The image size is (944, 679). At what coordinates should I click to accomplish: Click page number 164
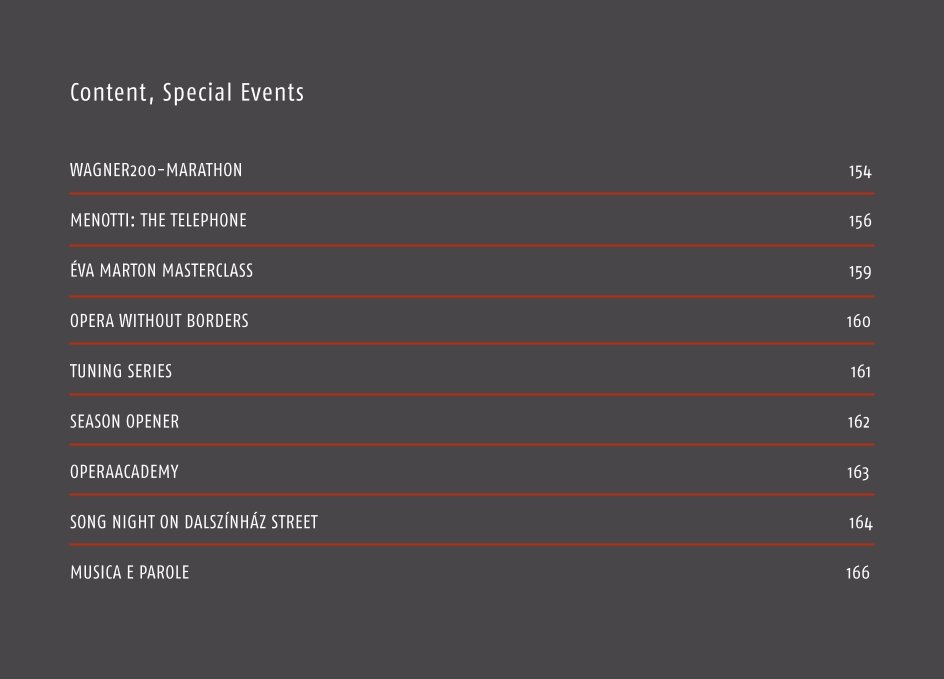[x=860, y=522]
